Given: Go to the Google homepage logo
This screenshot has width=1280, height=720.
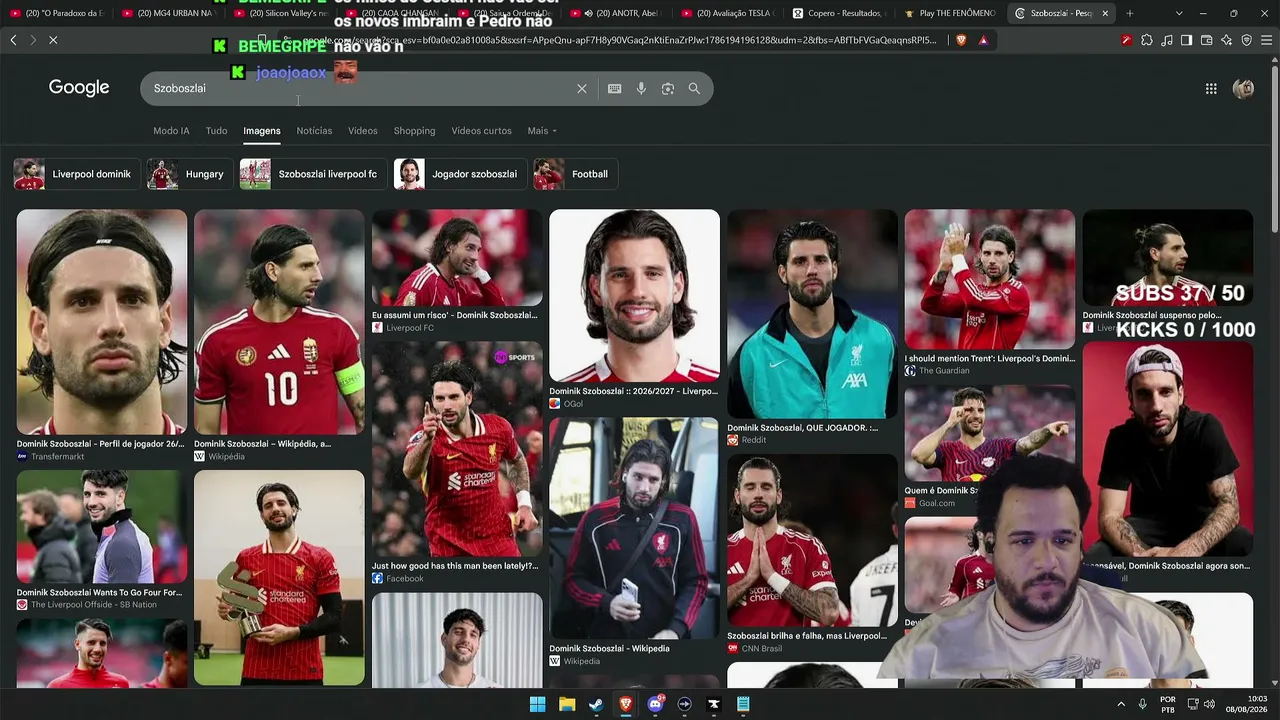Looking at the screenshot, I should tap(79, 88).
